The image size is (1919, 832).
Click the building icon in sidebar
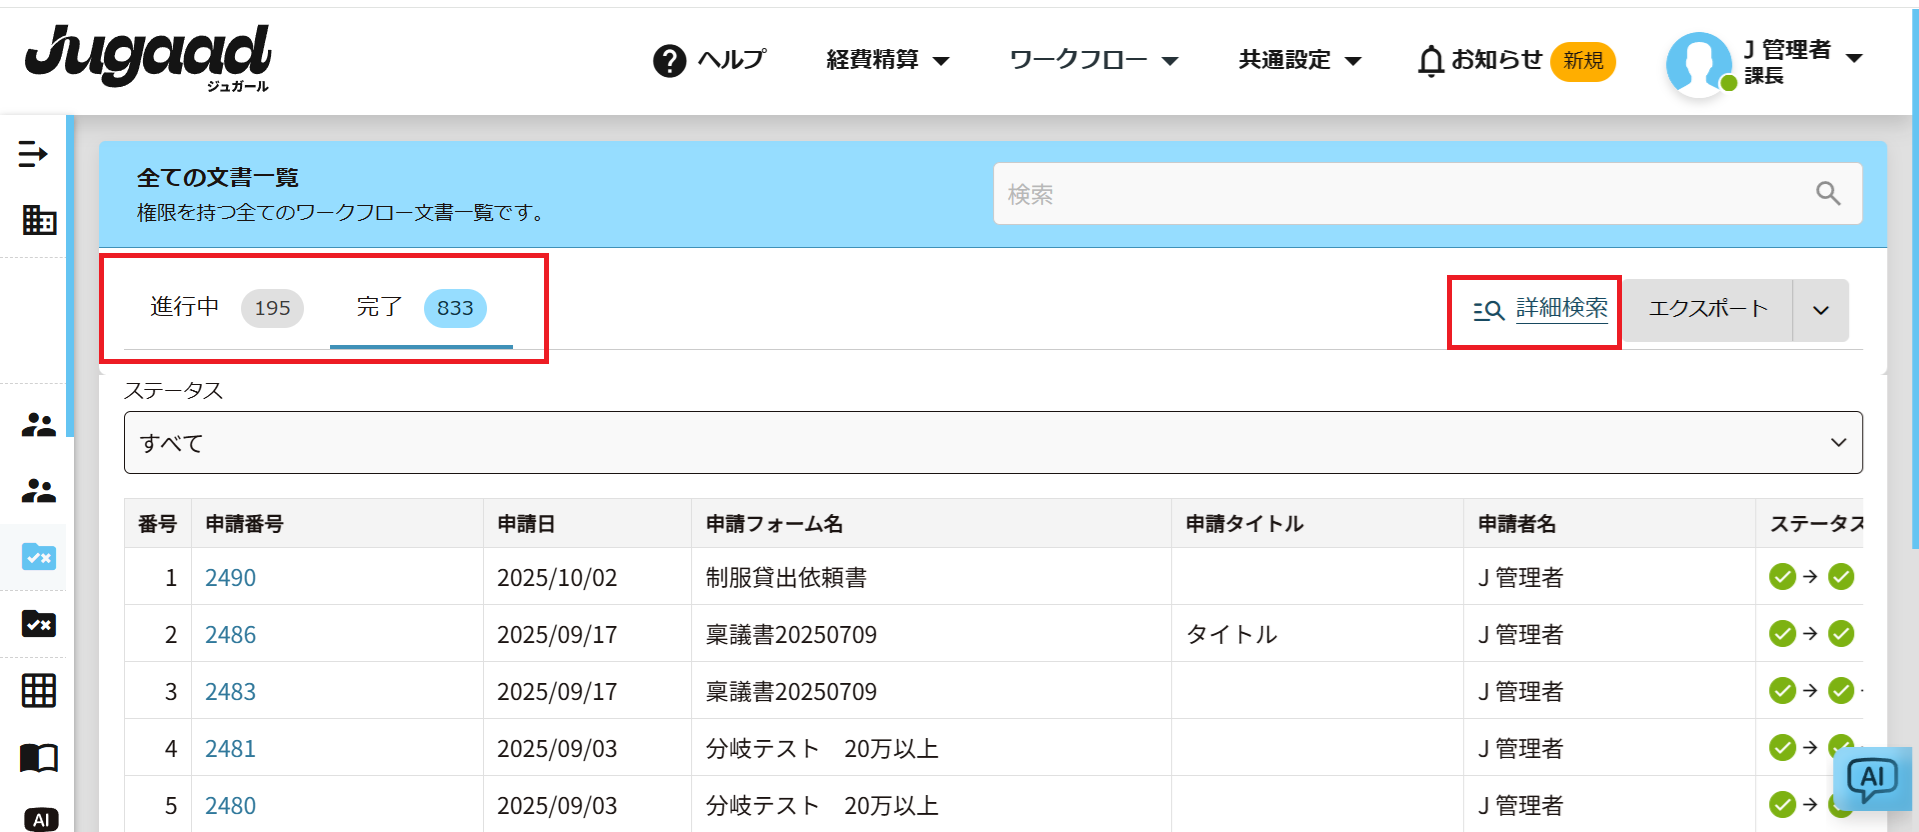coord(39,220)
